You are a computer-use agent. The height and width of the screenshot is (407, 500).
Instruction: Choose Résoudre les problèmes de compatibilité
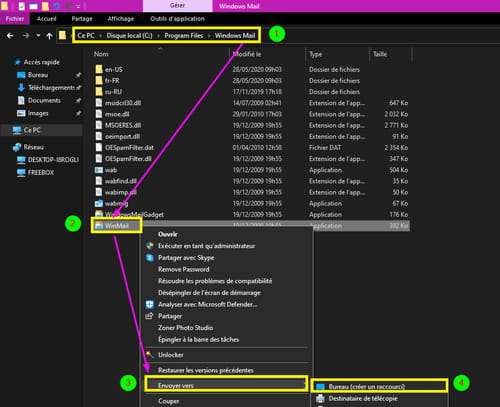point(215,281)
